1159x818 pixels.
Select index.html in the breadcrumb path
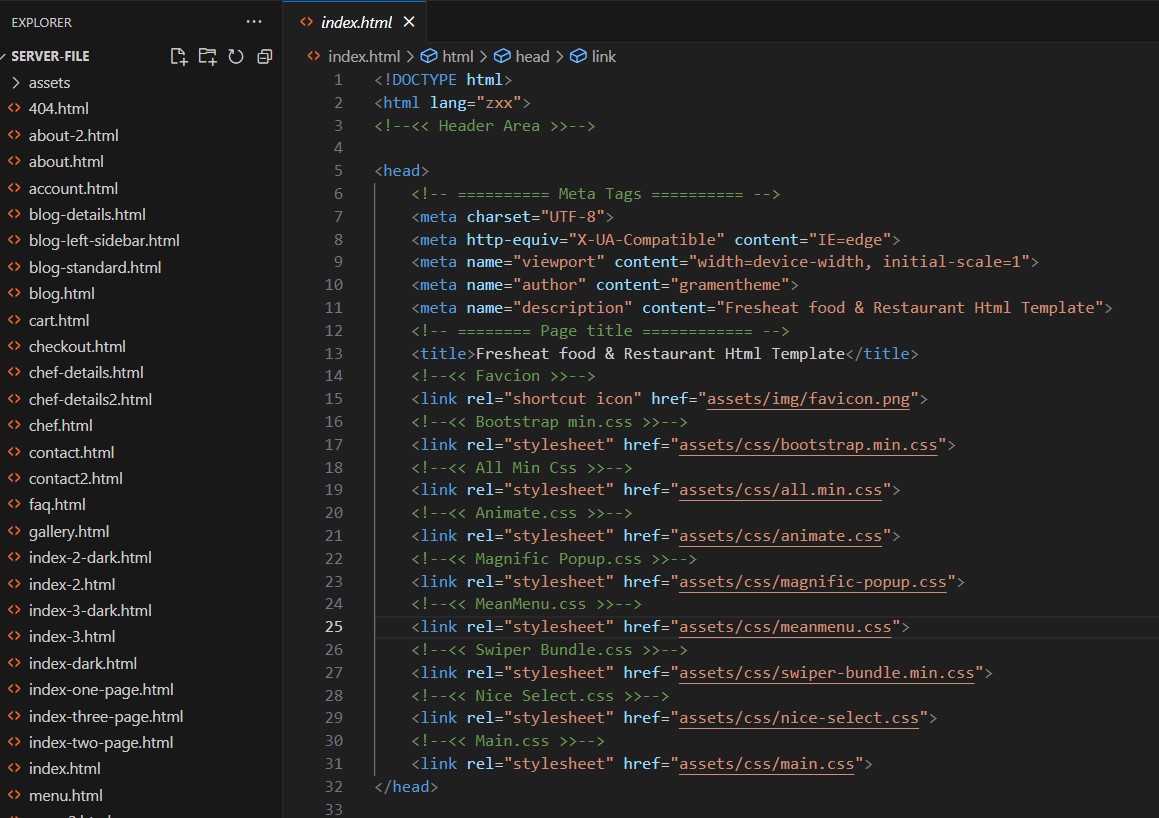[363, 57]
